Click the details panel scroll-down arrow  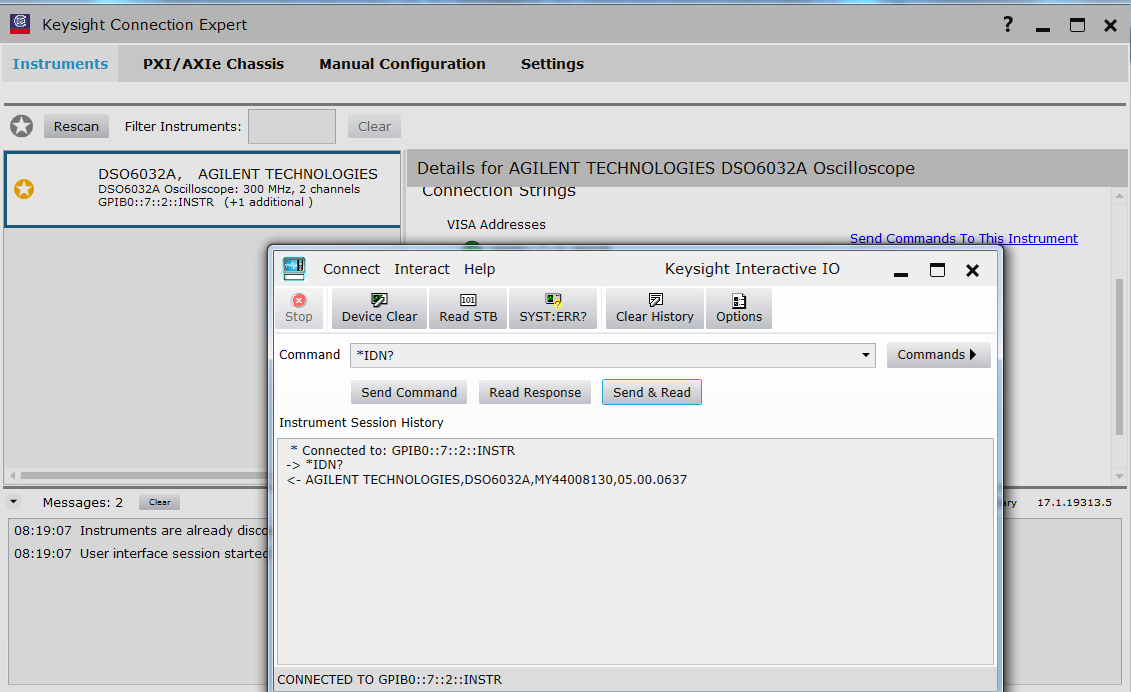(1119, 476)
